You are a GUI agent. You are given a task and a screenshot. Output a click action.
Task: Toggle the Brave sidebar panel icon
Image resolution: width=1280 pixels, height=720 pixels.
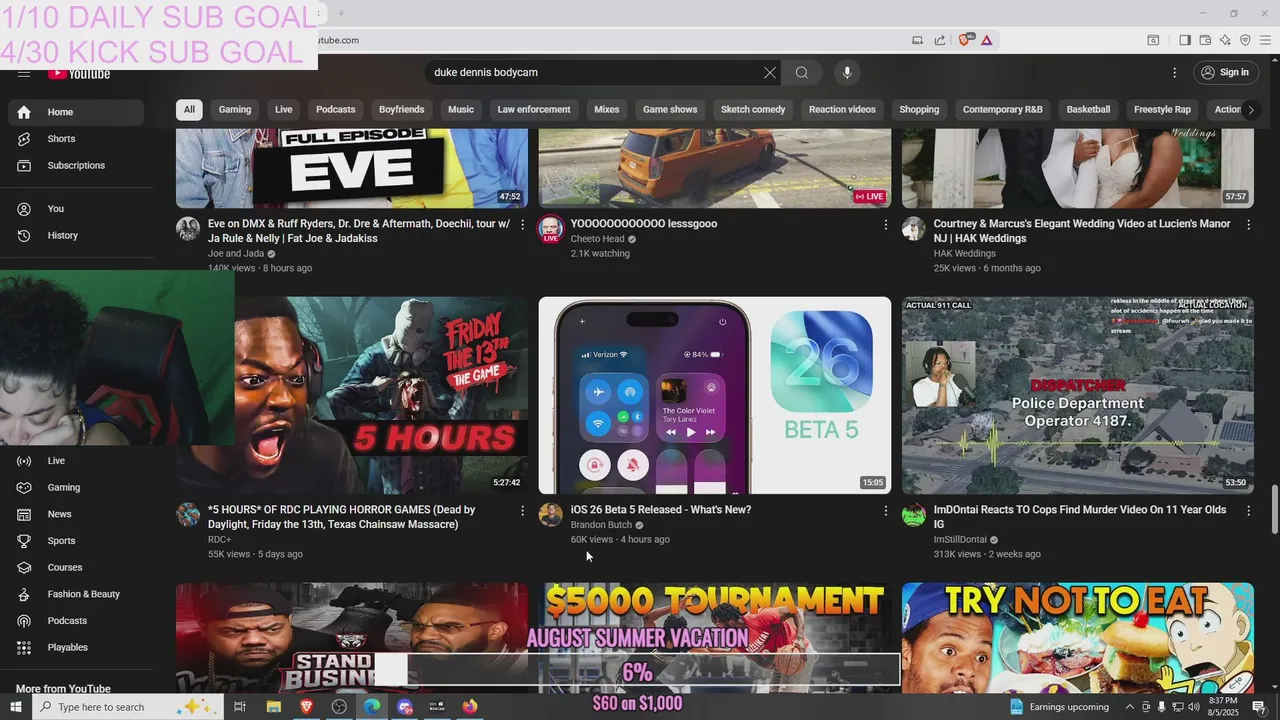point(1185,40)
